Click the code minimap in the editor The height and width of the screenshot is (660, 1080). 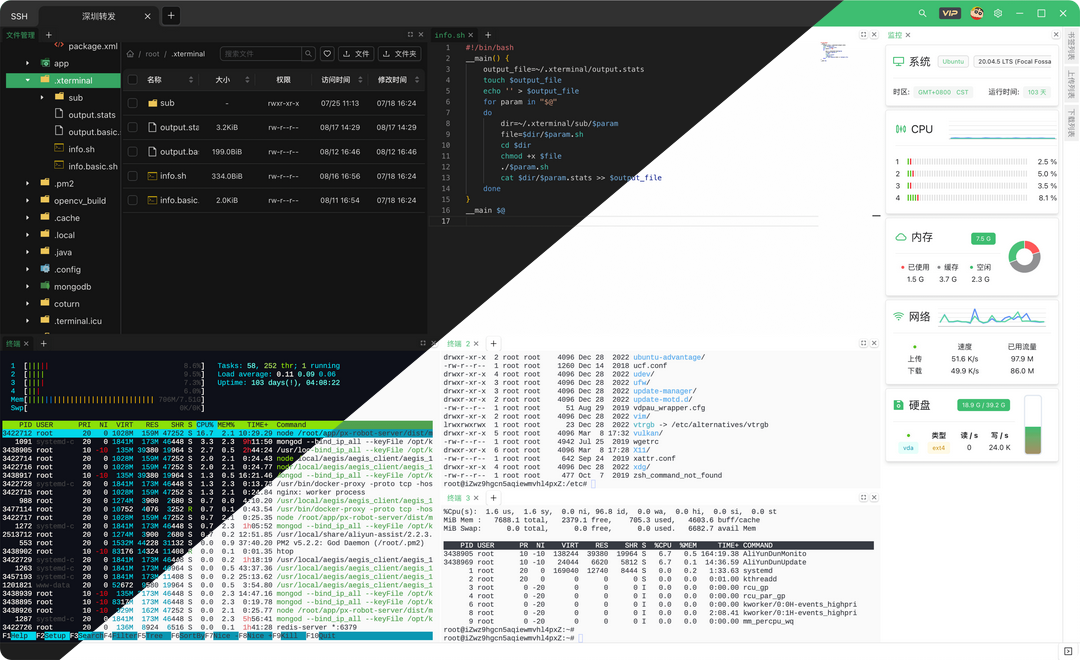coord(833,52)
